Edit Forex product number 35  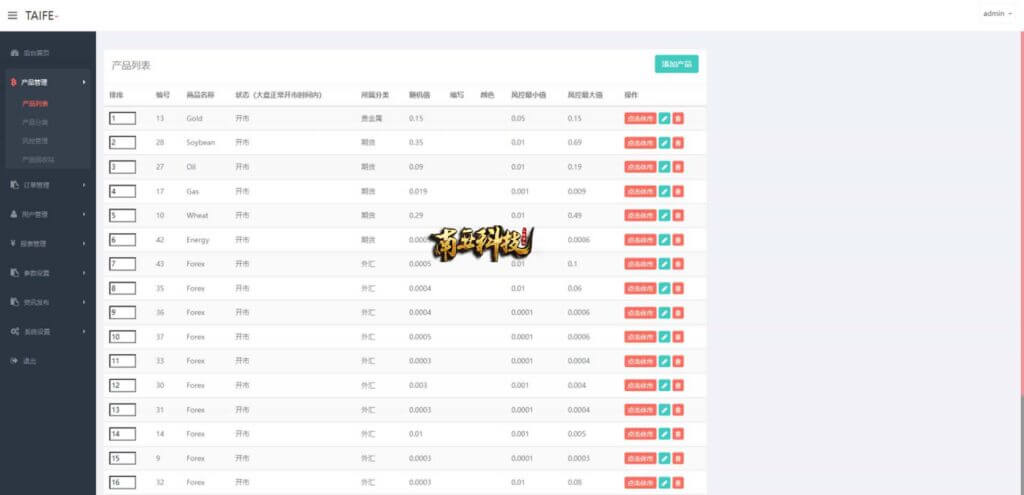pos(664,288)
